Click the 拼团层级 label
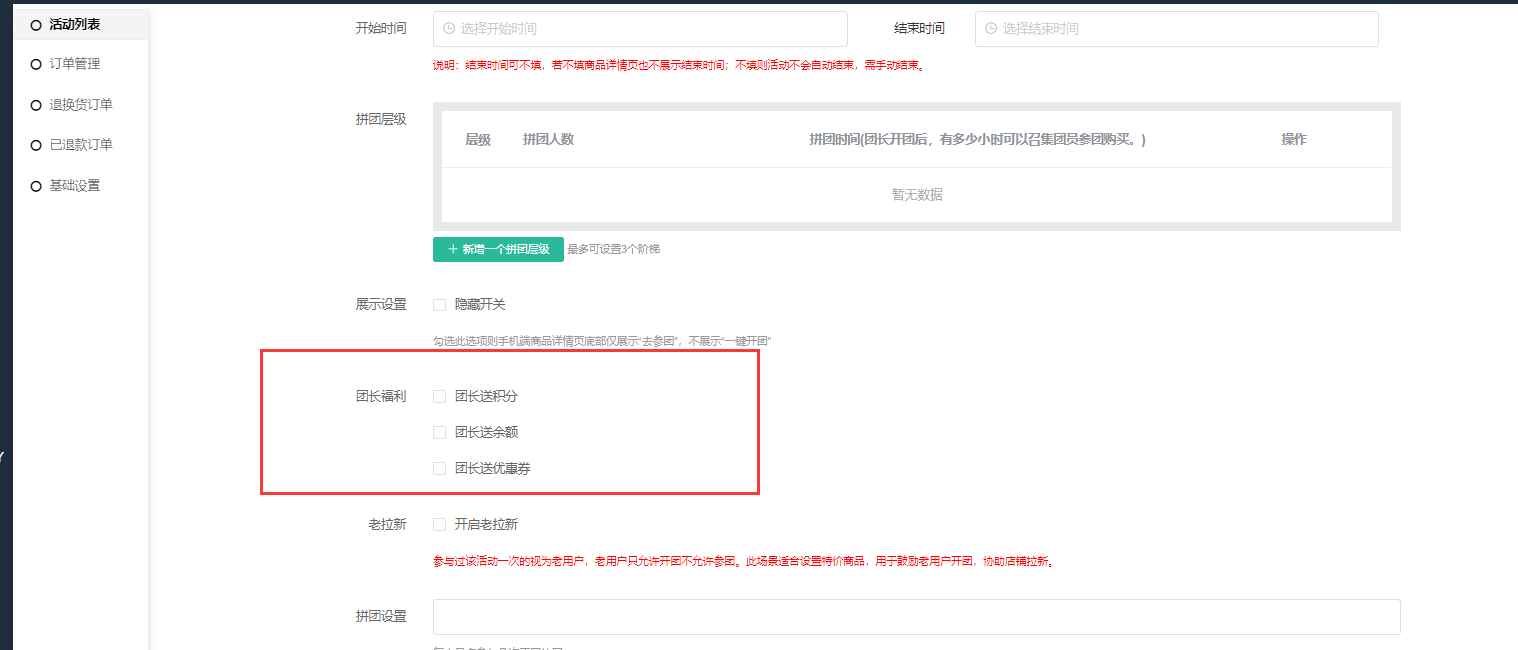Screen dimensions: 1518x650 (381, 119)
